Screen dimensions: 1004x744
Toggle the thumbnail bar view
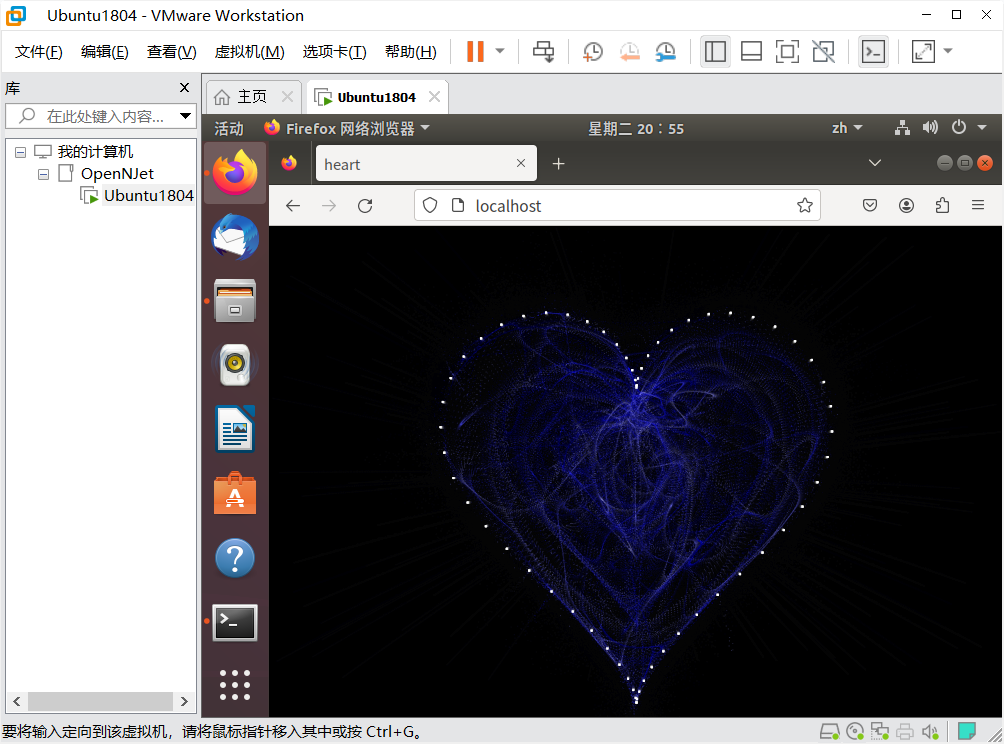(x=751, y=51)
